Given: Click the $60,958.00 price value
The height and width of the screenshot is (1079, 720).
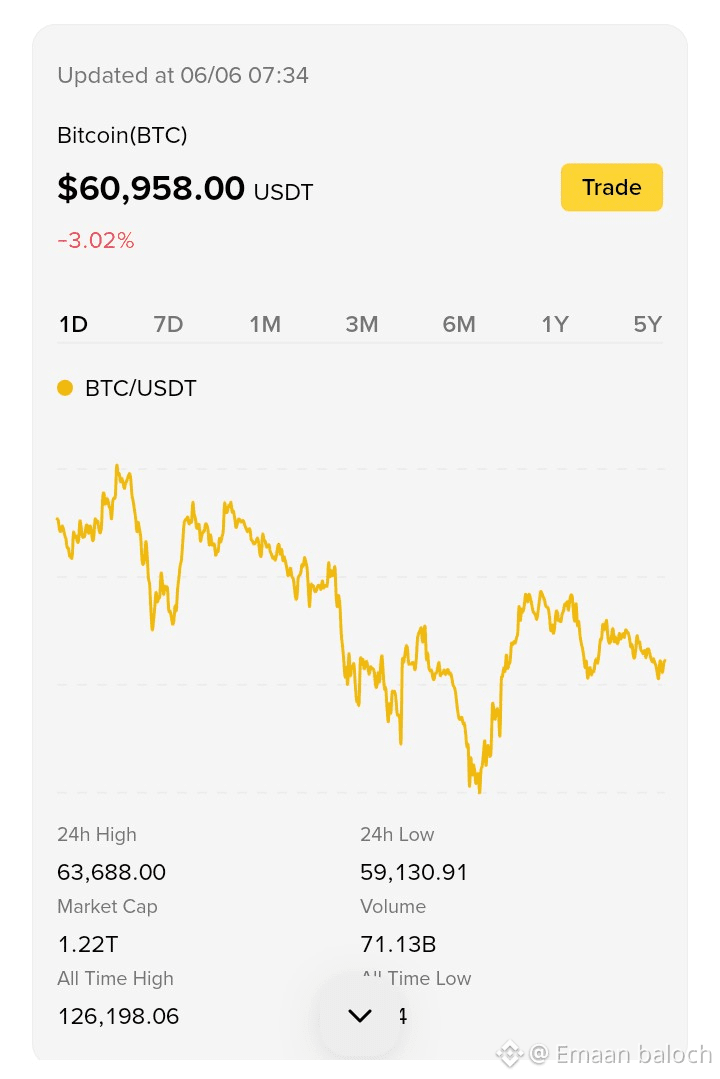Looking at the screenshot, I should pyautogui.click(x=151, y=188).
